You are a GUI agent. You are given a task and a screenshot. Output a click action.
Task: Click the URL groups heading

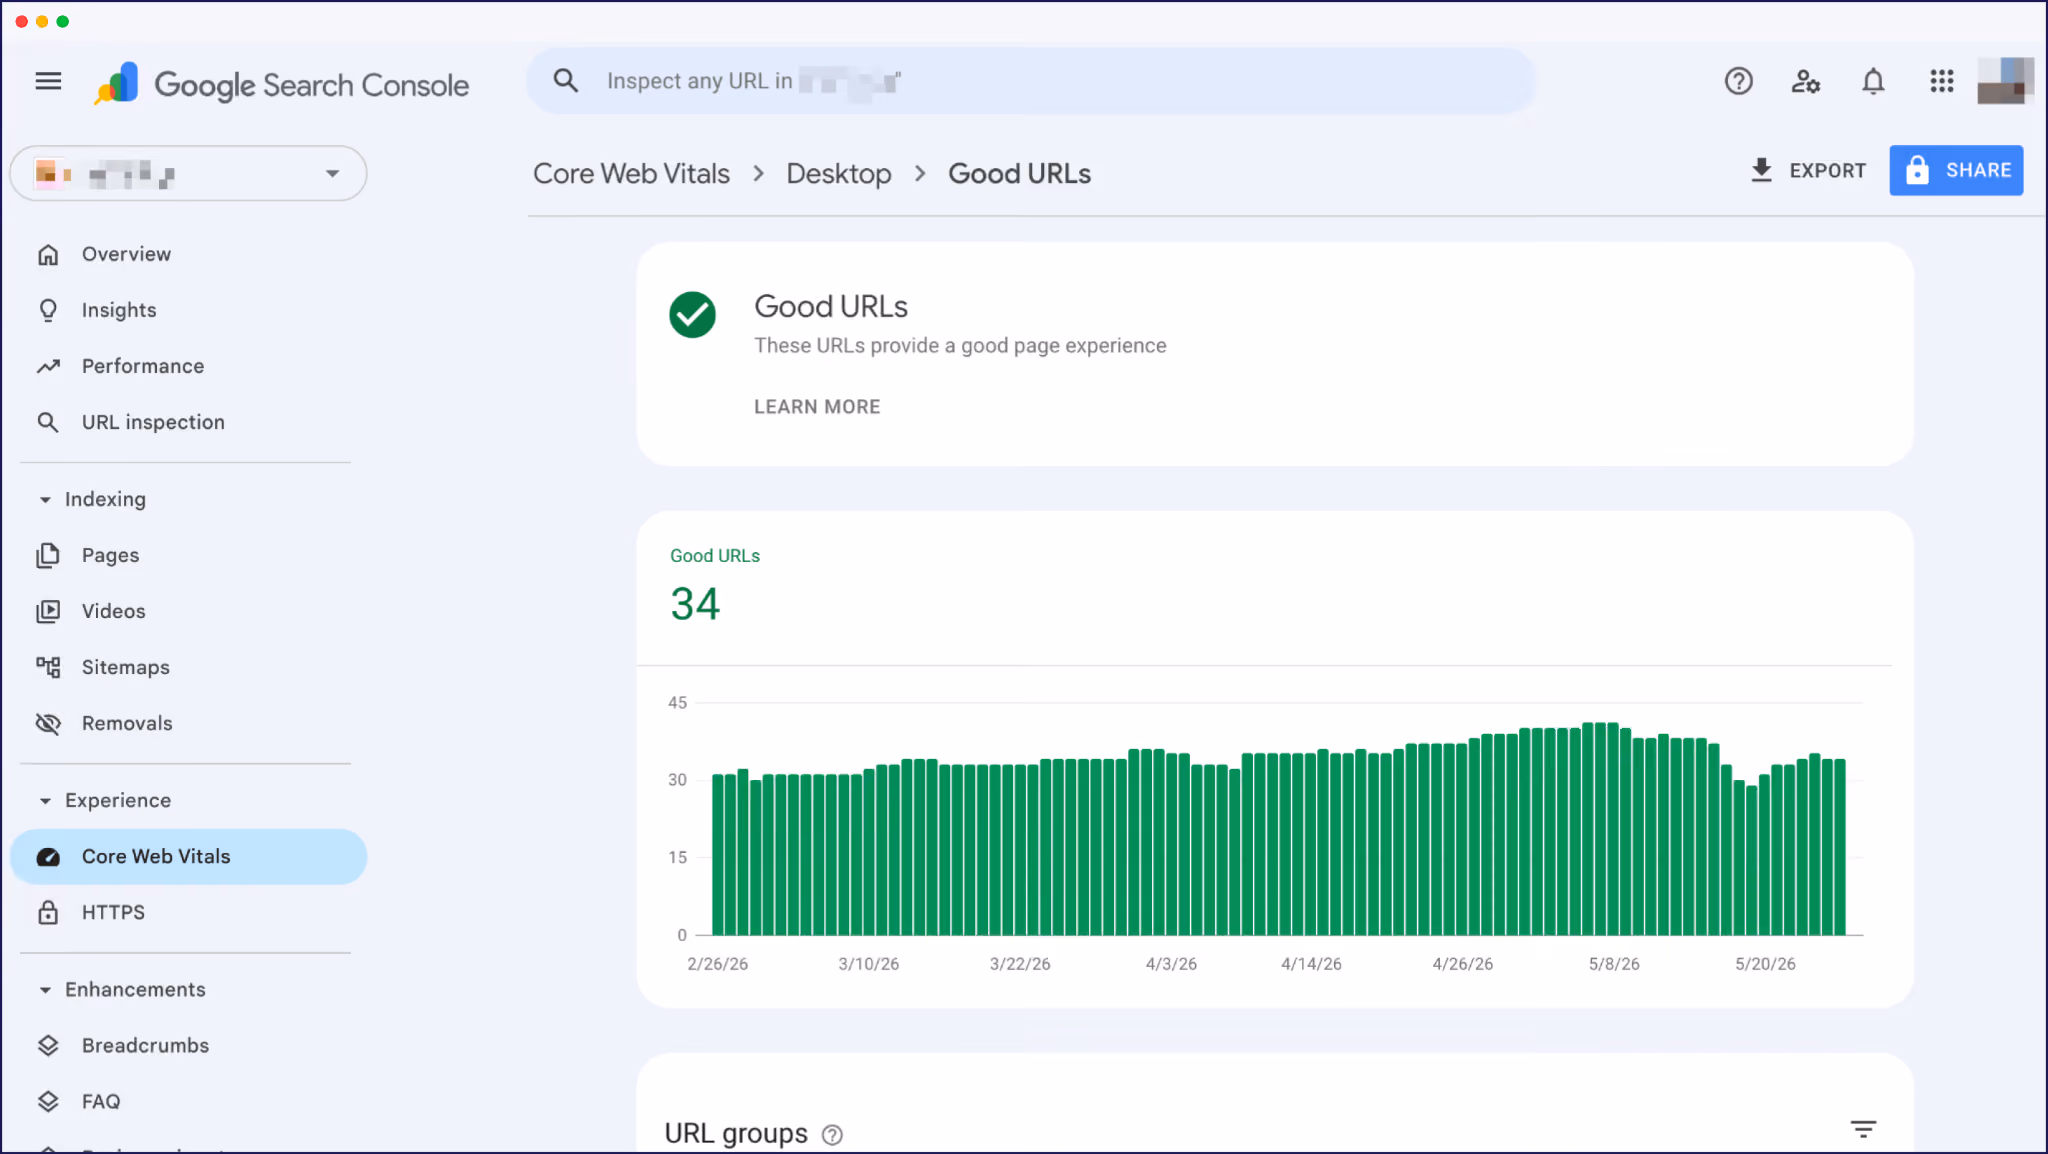[x=736, y=1133]
